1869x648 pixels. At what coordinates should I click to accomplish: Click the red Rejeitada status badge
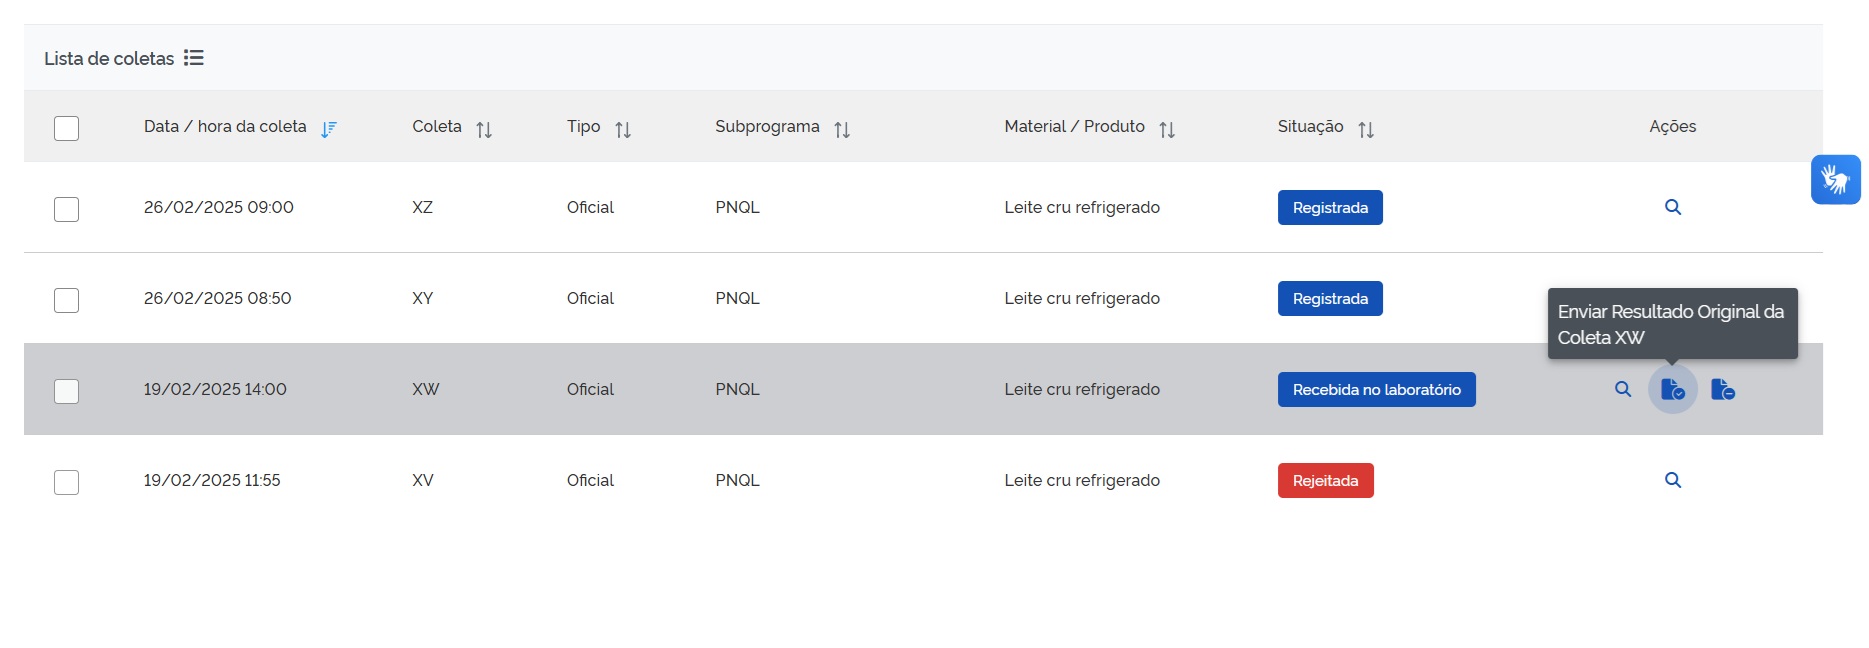[1325, 481]
